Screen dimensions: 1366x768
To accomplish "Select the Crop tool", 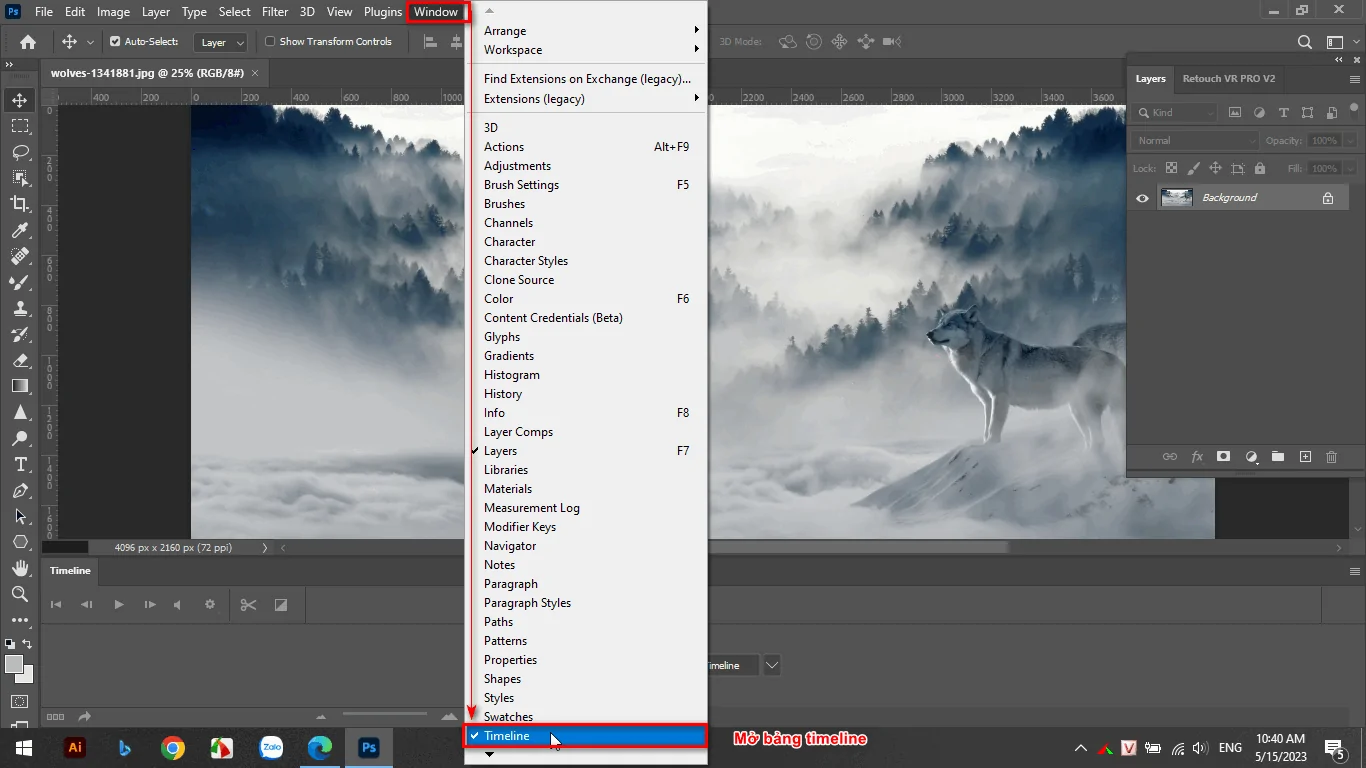I will (20, 204).
